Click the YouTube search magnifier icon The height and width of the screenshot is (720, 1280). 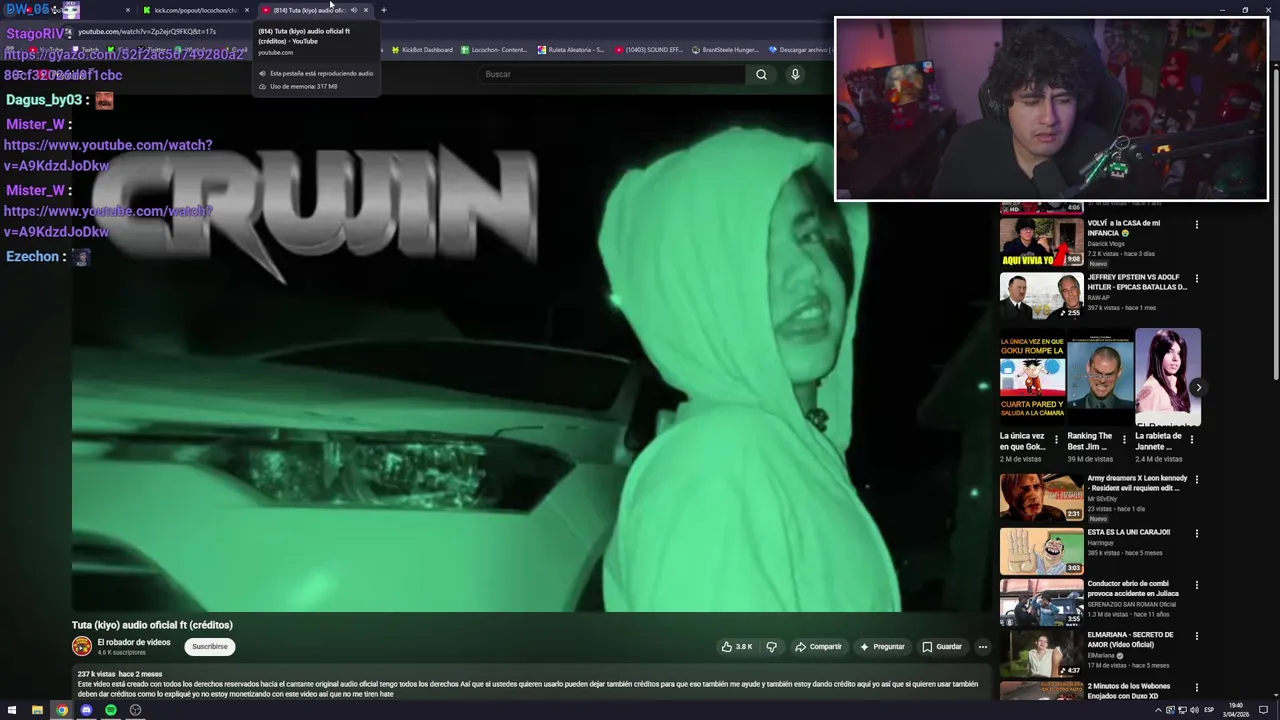[761, 74]
